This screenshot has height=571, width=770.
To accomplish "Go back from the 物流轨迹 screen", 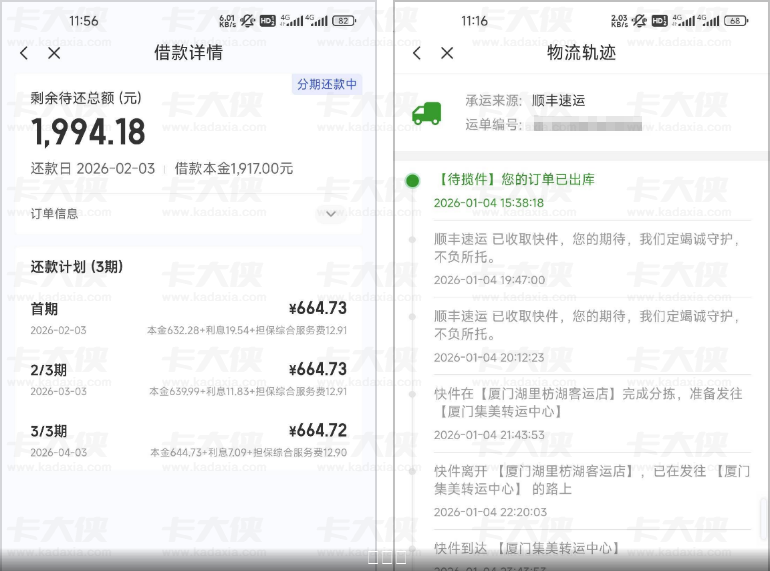I will pyautogui.click(x=417, y=54).
